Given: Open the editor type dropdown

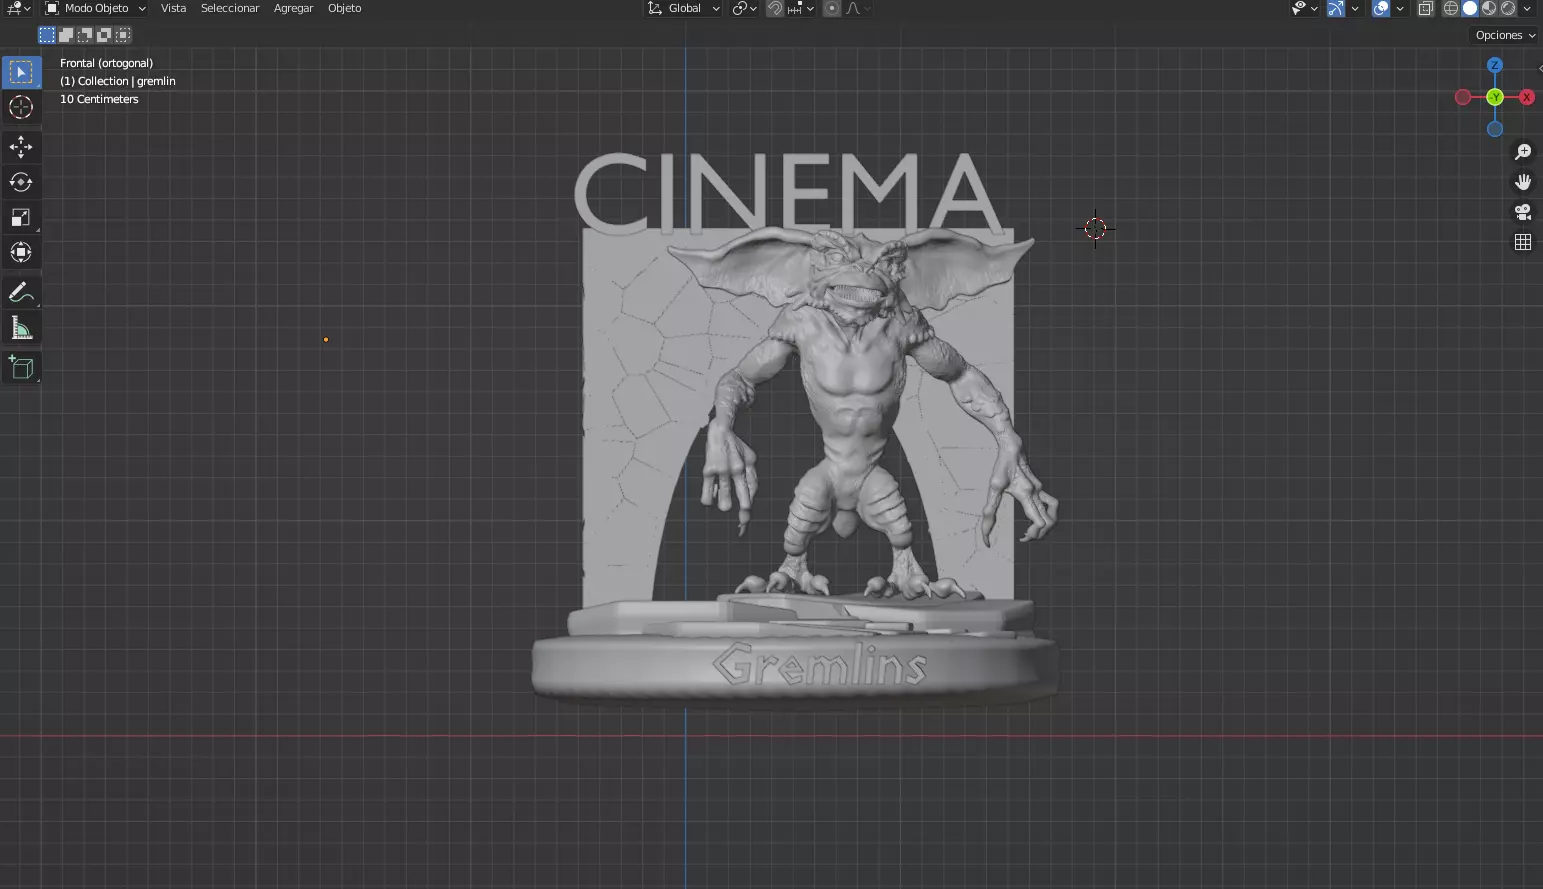Looking at the screenshot, I should pos(18,8).
